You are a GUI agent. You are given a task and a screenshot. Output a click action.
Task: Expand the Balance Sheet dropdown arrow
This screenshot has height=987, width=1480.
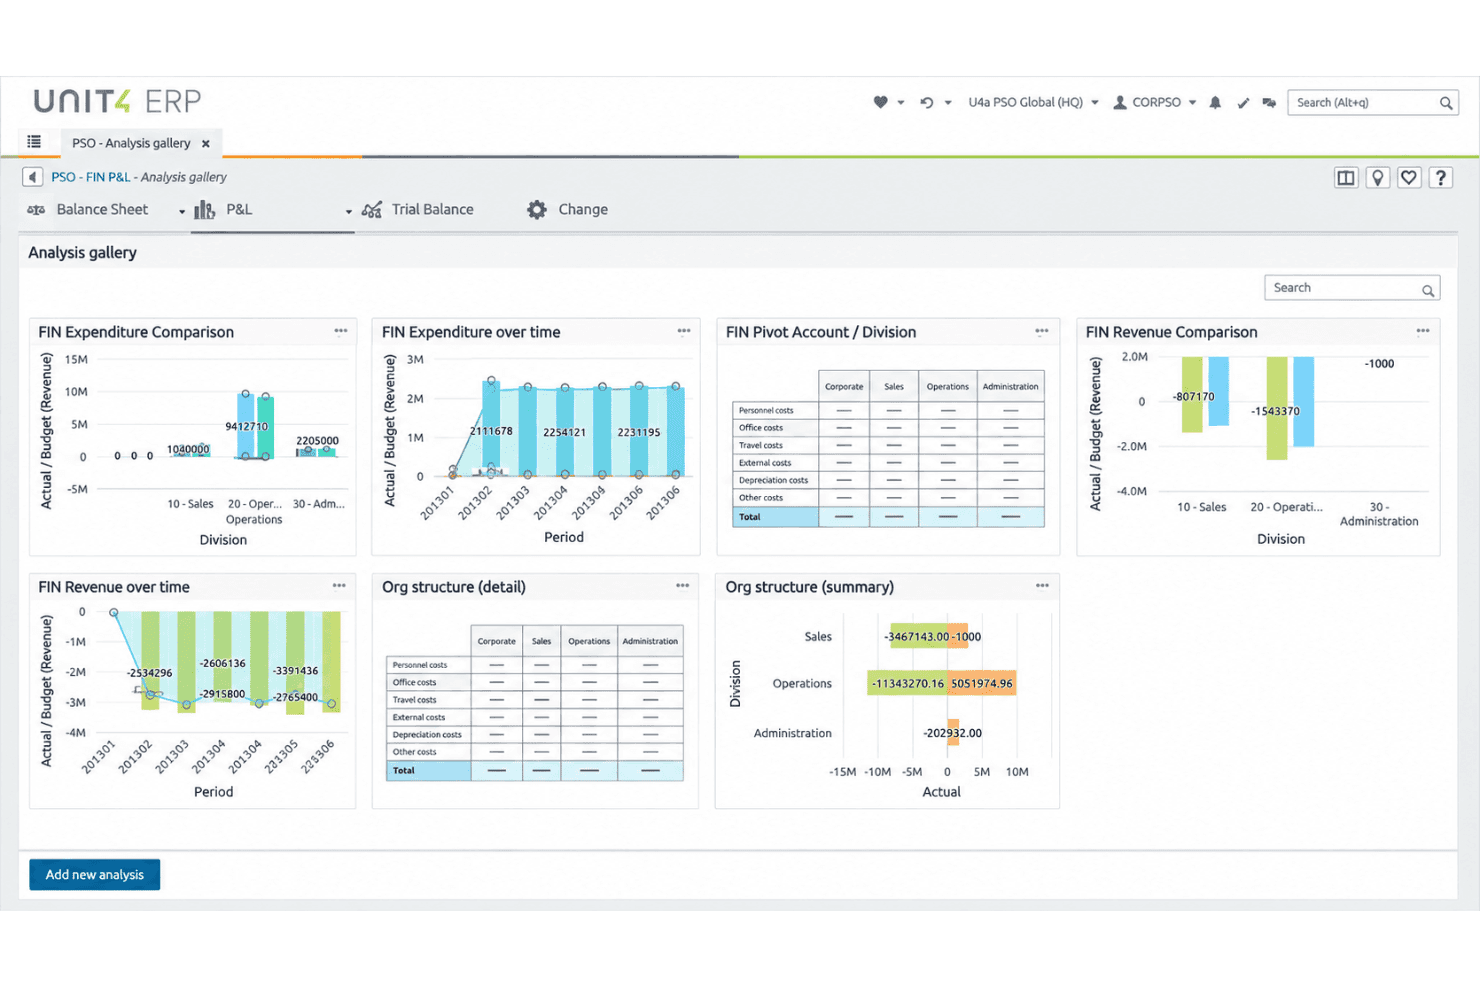(x=182, y=211)
